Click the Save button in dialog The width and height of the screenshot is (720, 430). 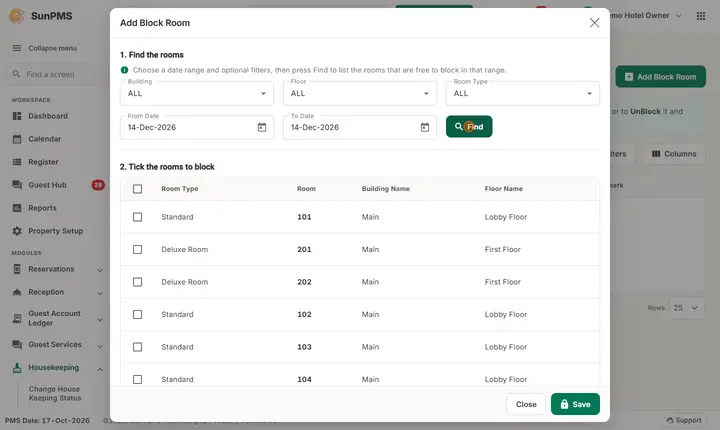tap(575, 404)
